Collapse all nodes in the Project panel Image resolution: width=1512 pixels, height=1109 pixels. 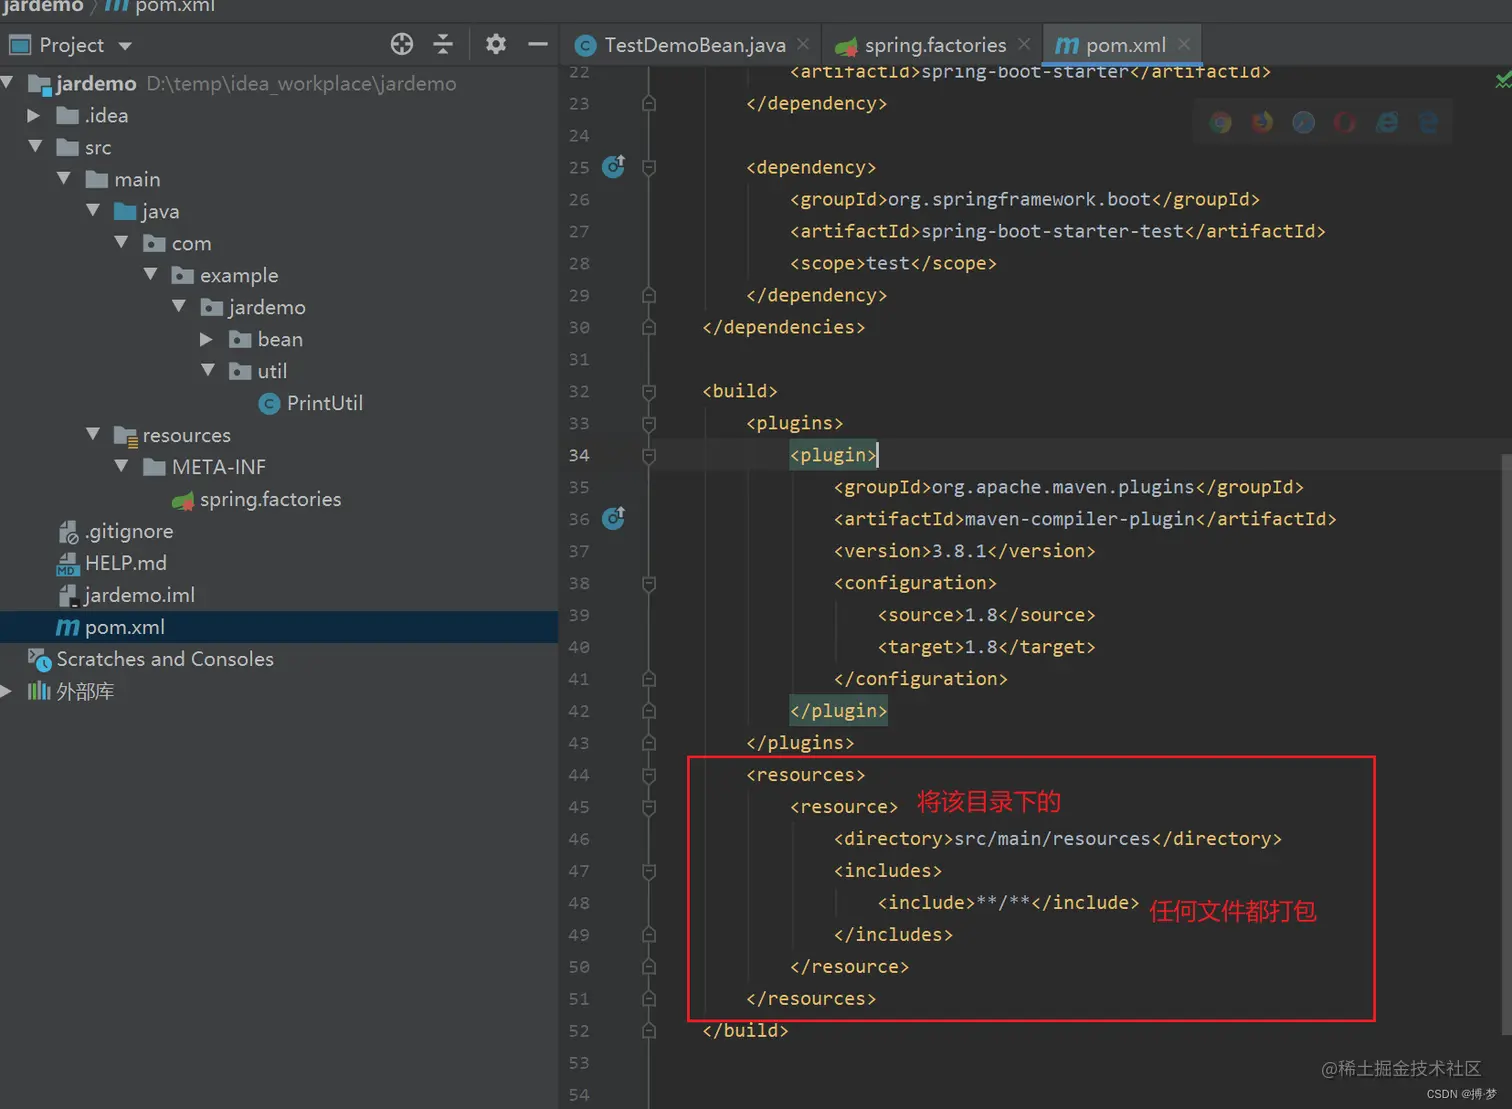[443, 44]
